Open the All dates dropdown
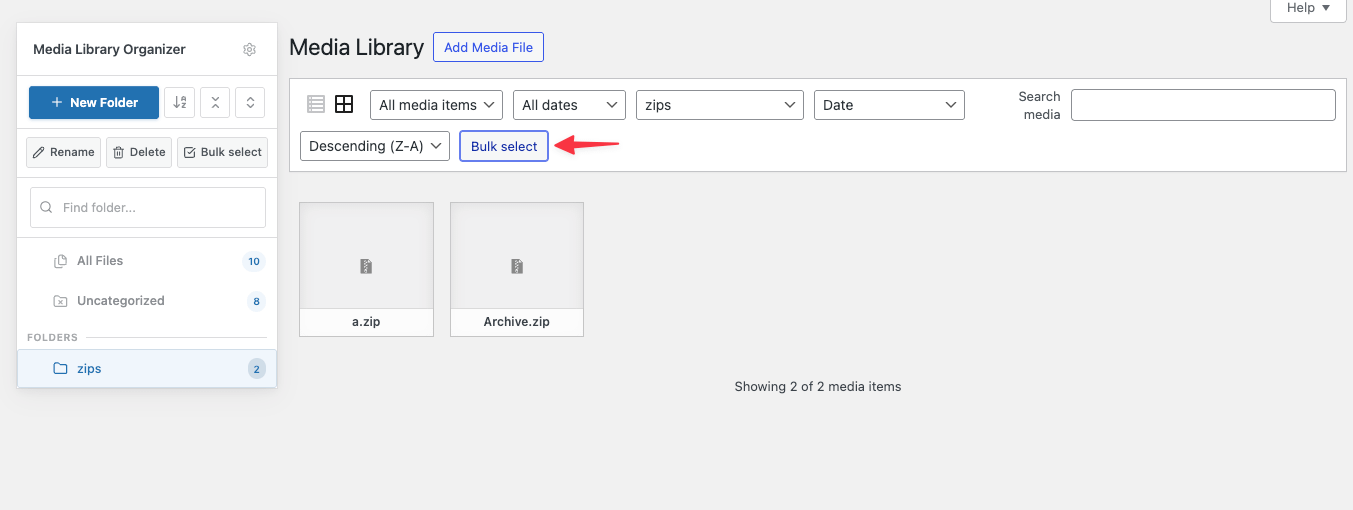Viewport: 1353px width, 510px height. [569, 105]
